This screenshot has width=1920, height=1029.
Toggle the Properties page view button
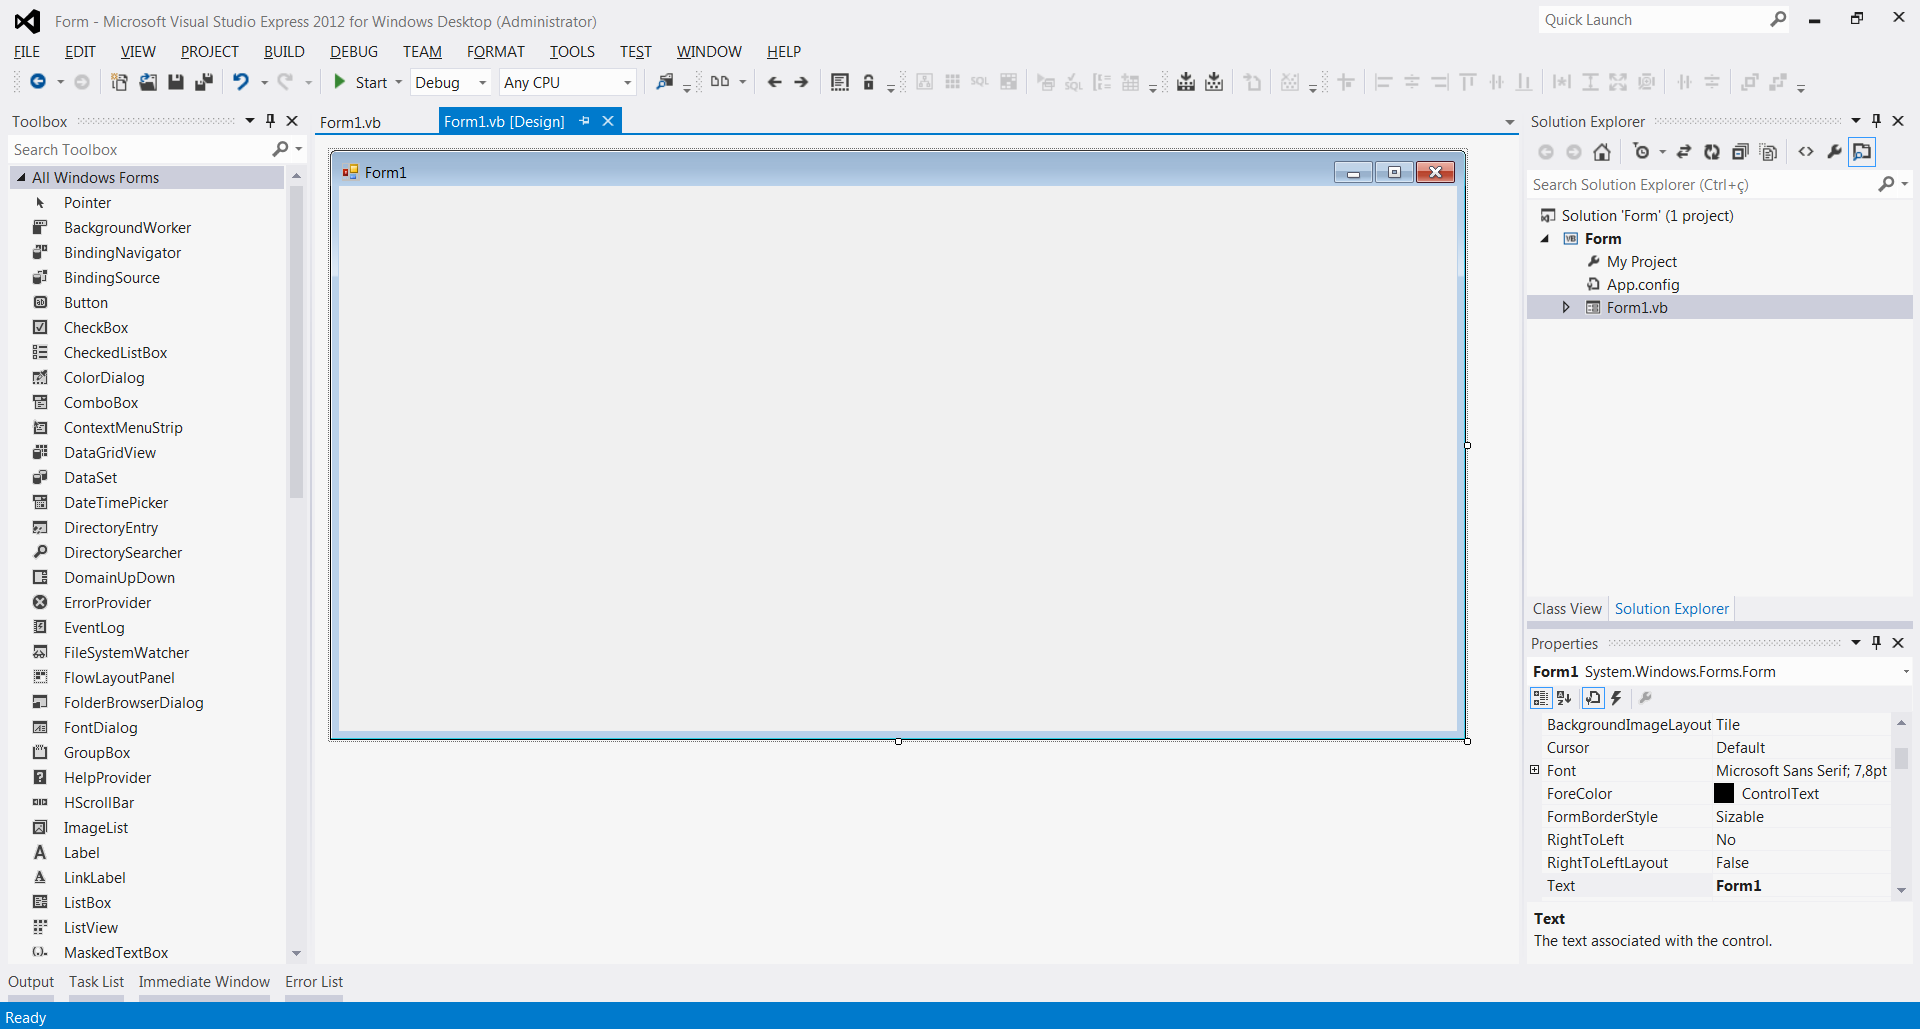[1593, 698]
